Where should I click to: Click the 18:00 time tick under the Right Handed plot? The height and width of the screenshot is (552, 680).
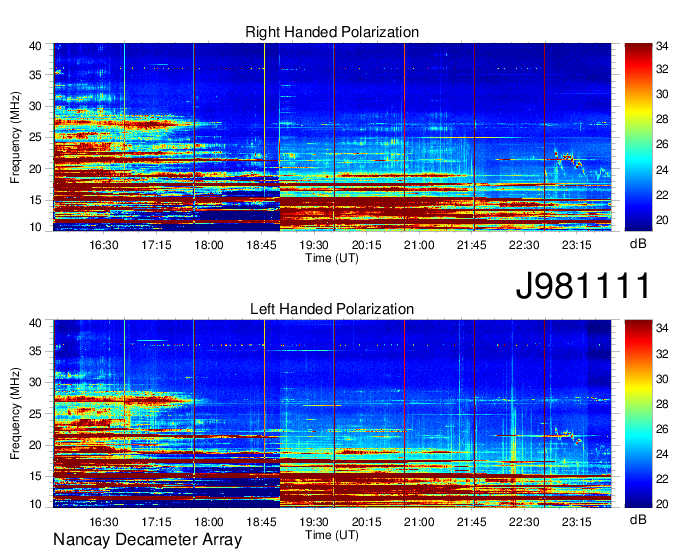[209, 245]
